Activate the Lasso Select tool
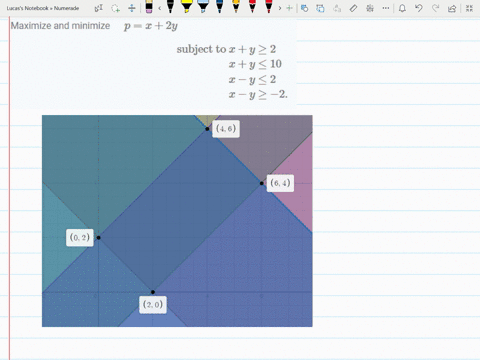 point(115,8)
